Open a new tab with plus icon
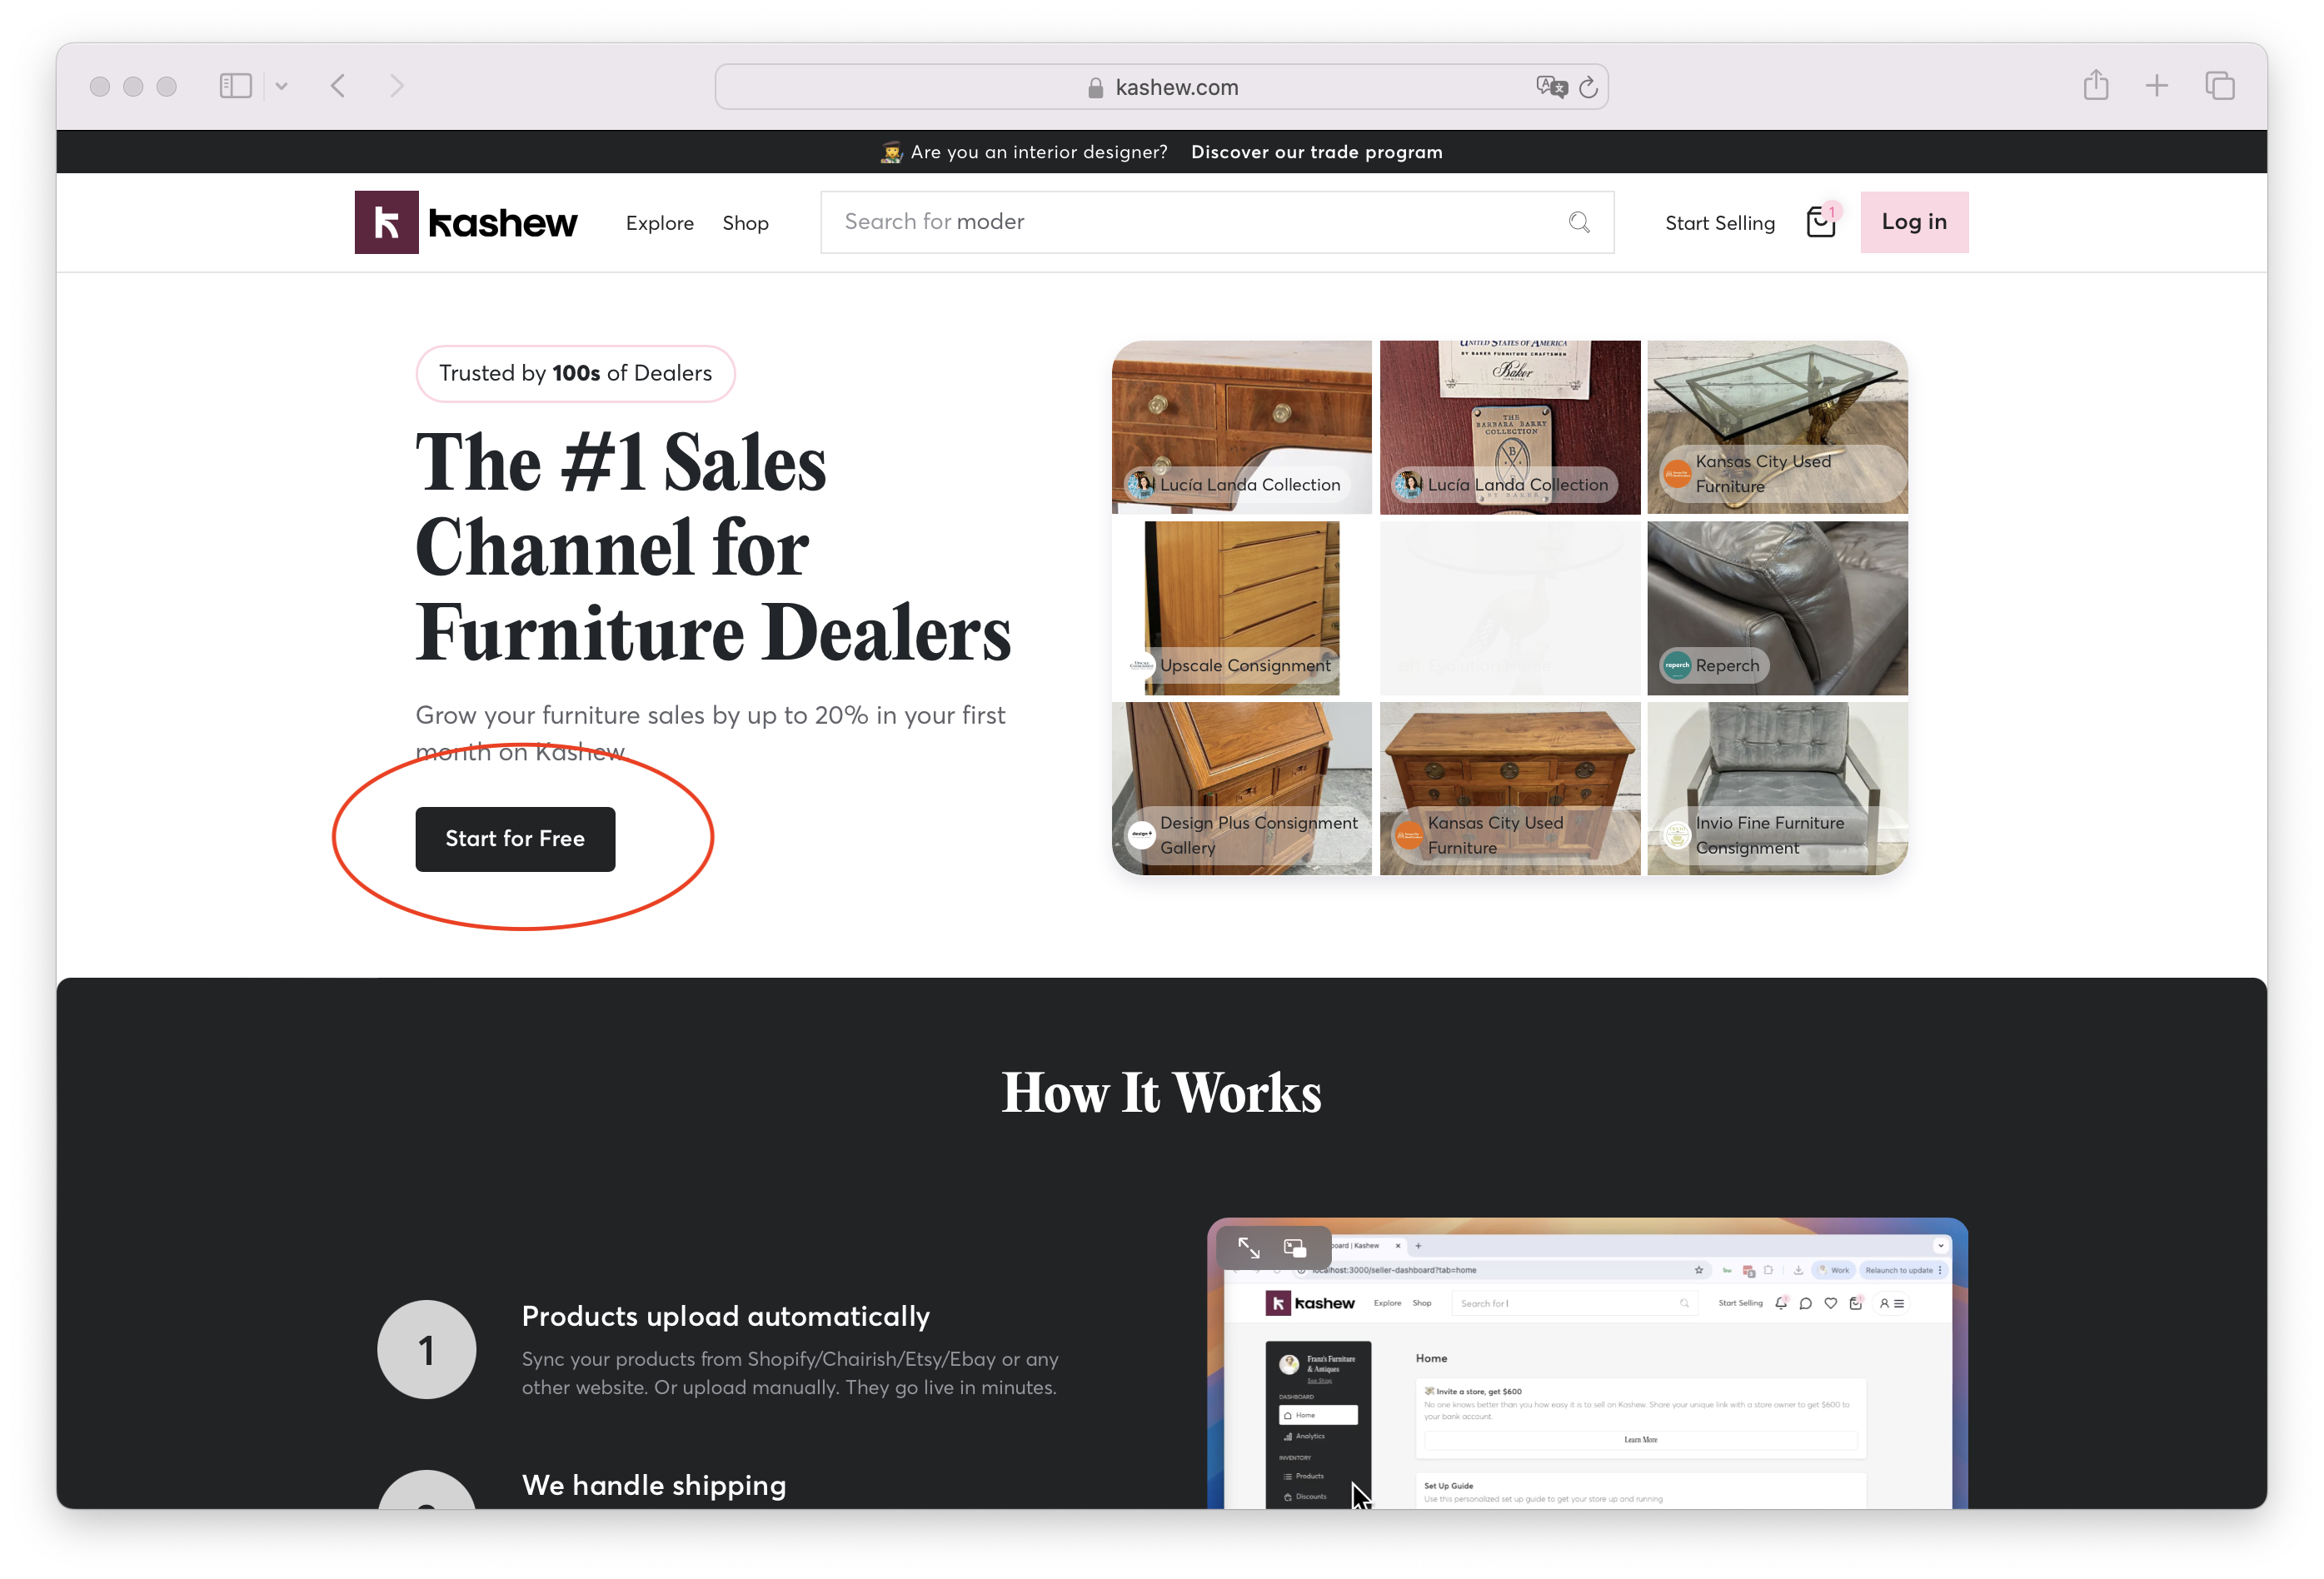Viewport: 2324px width, 1579px height. tap(2157, 86)
